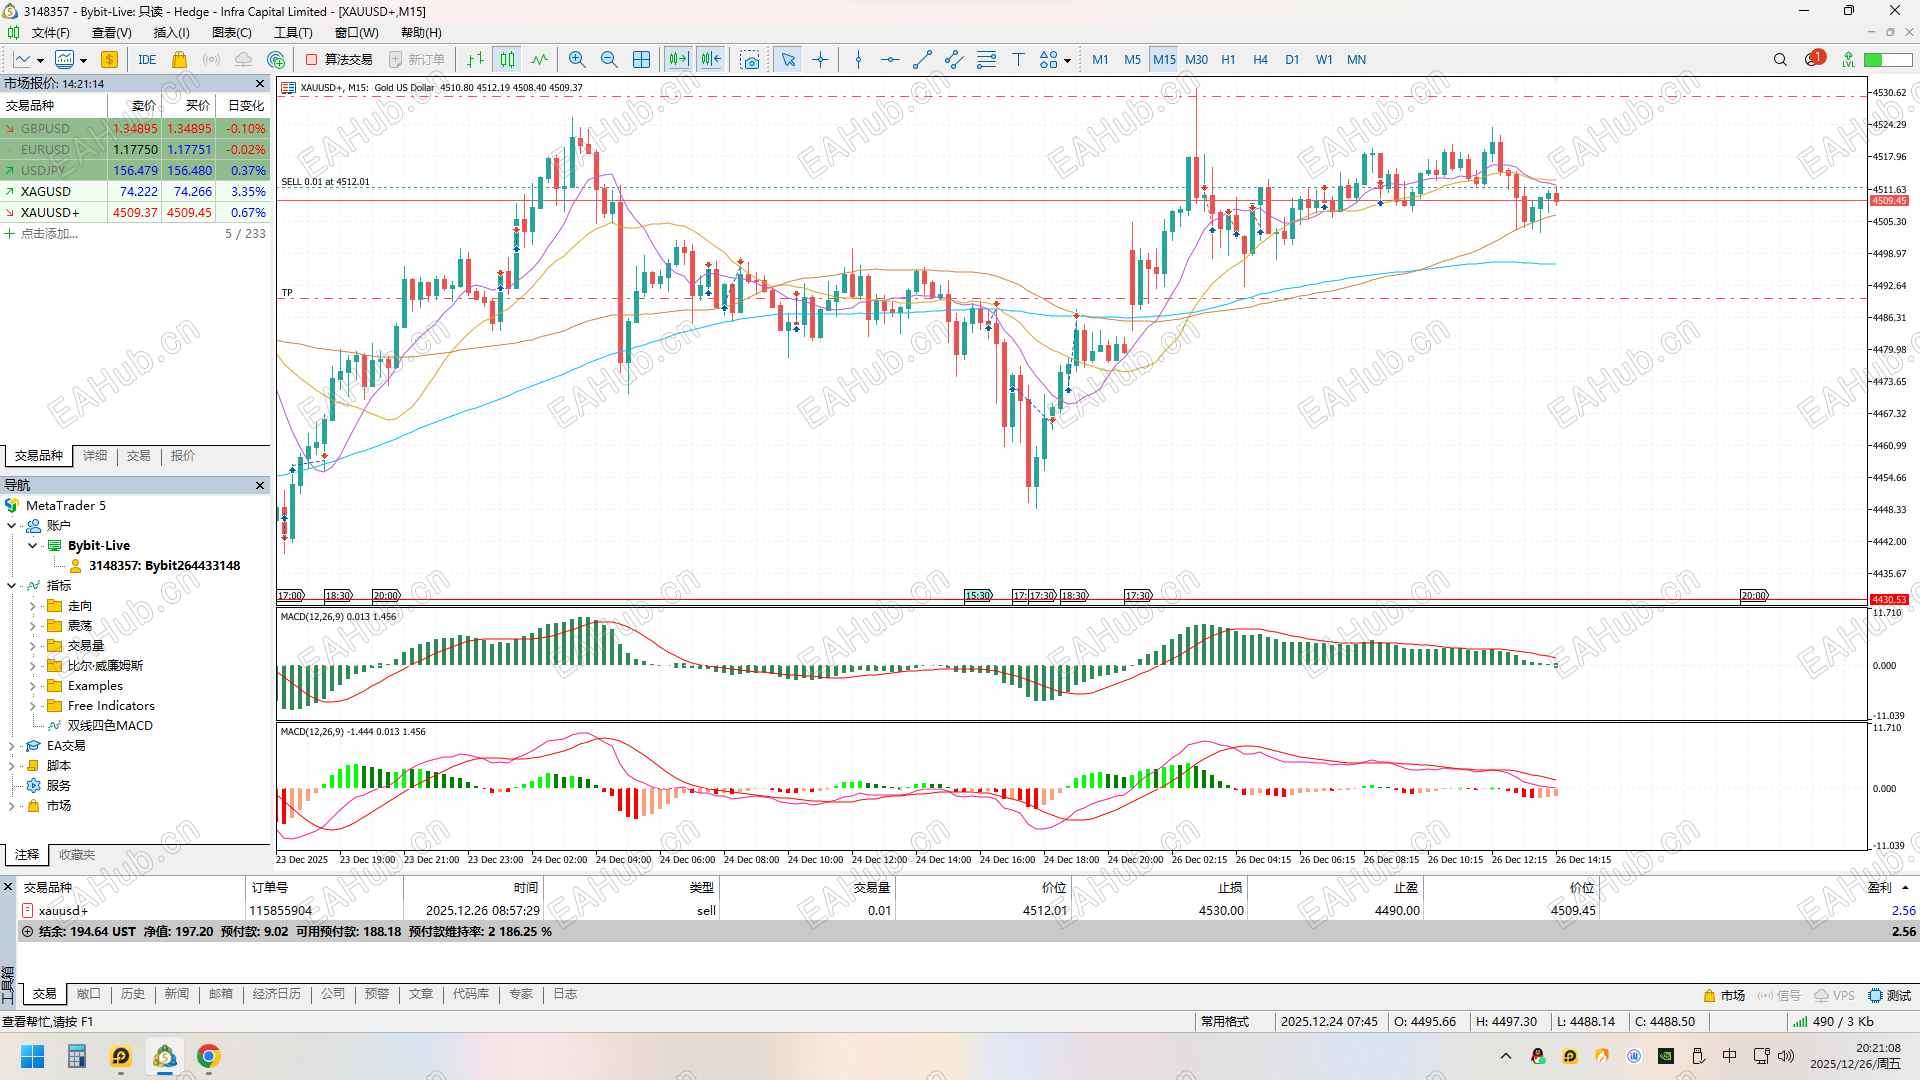Switch chart to candlestick display
This screenshot has width=1920, height=1080.
pyautogui.click(x=507, y=60)
